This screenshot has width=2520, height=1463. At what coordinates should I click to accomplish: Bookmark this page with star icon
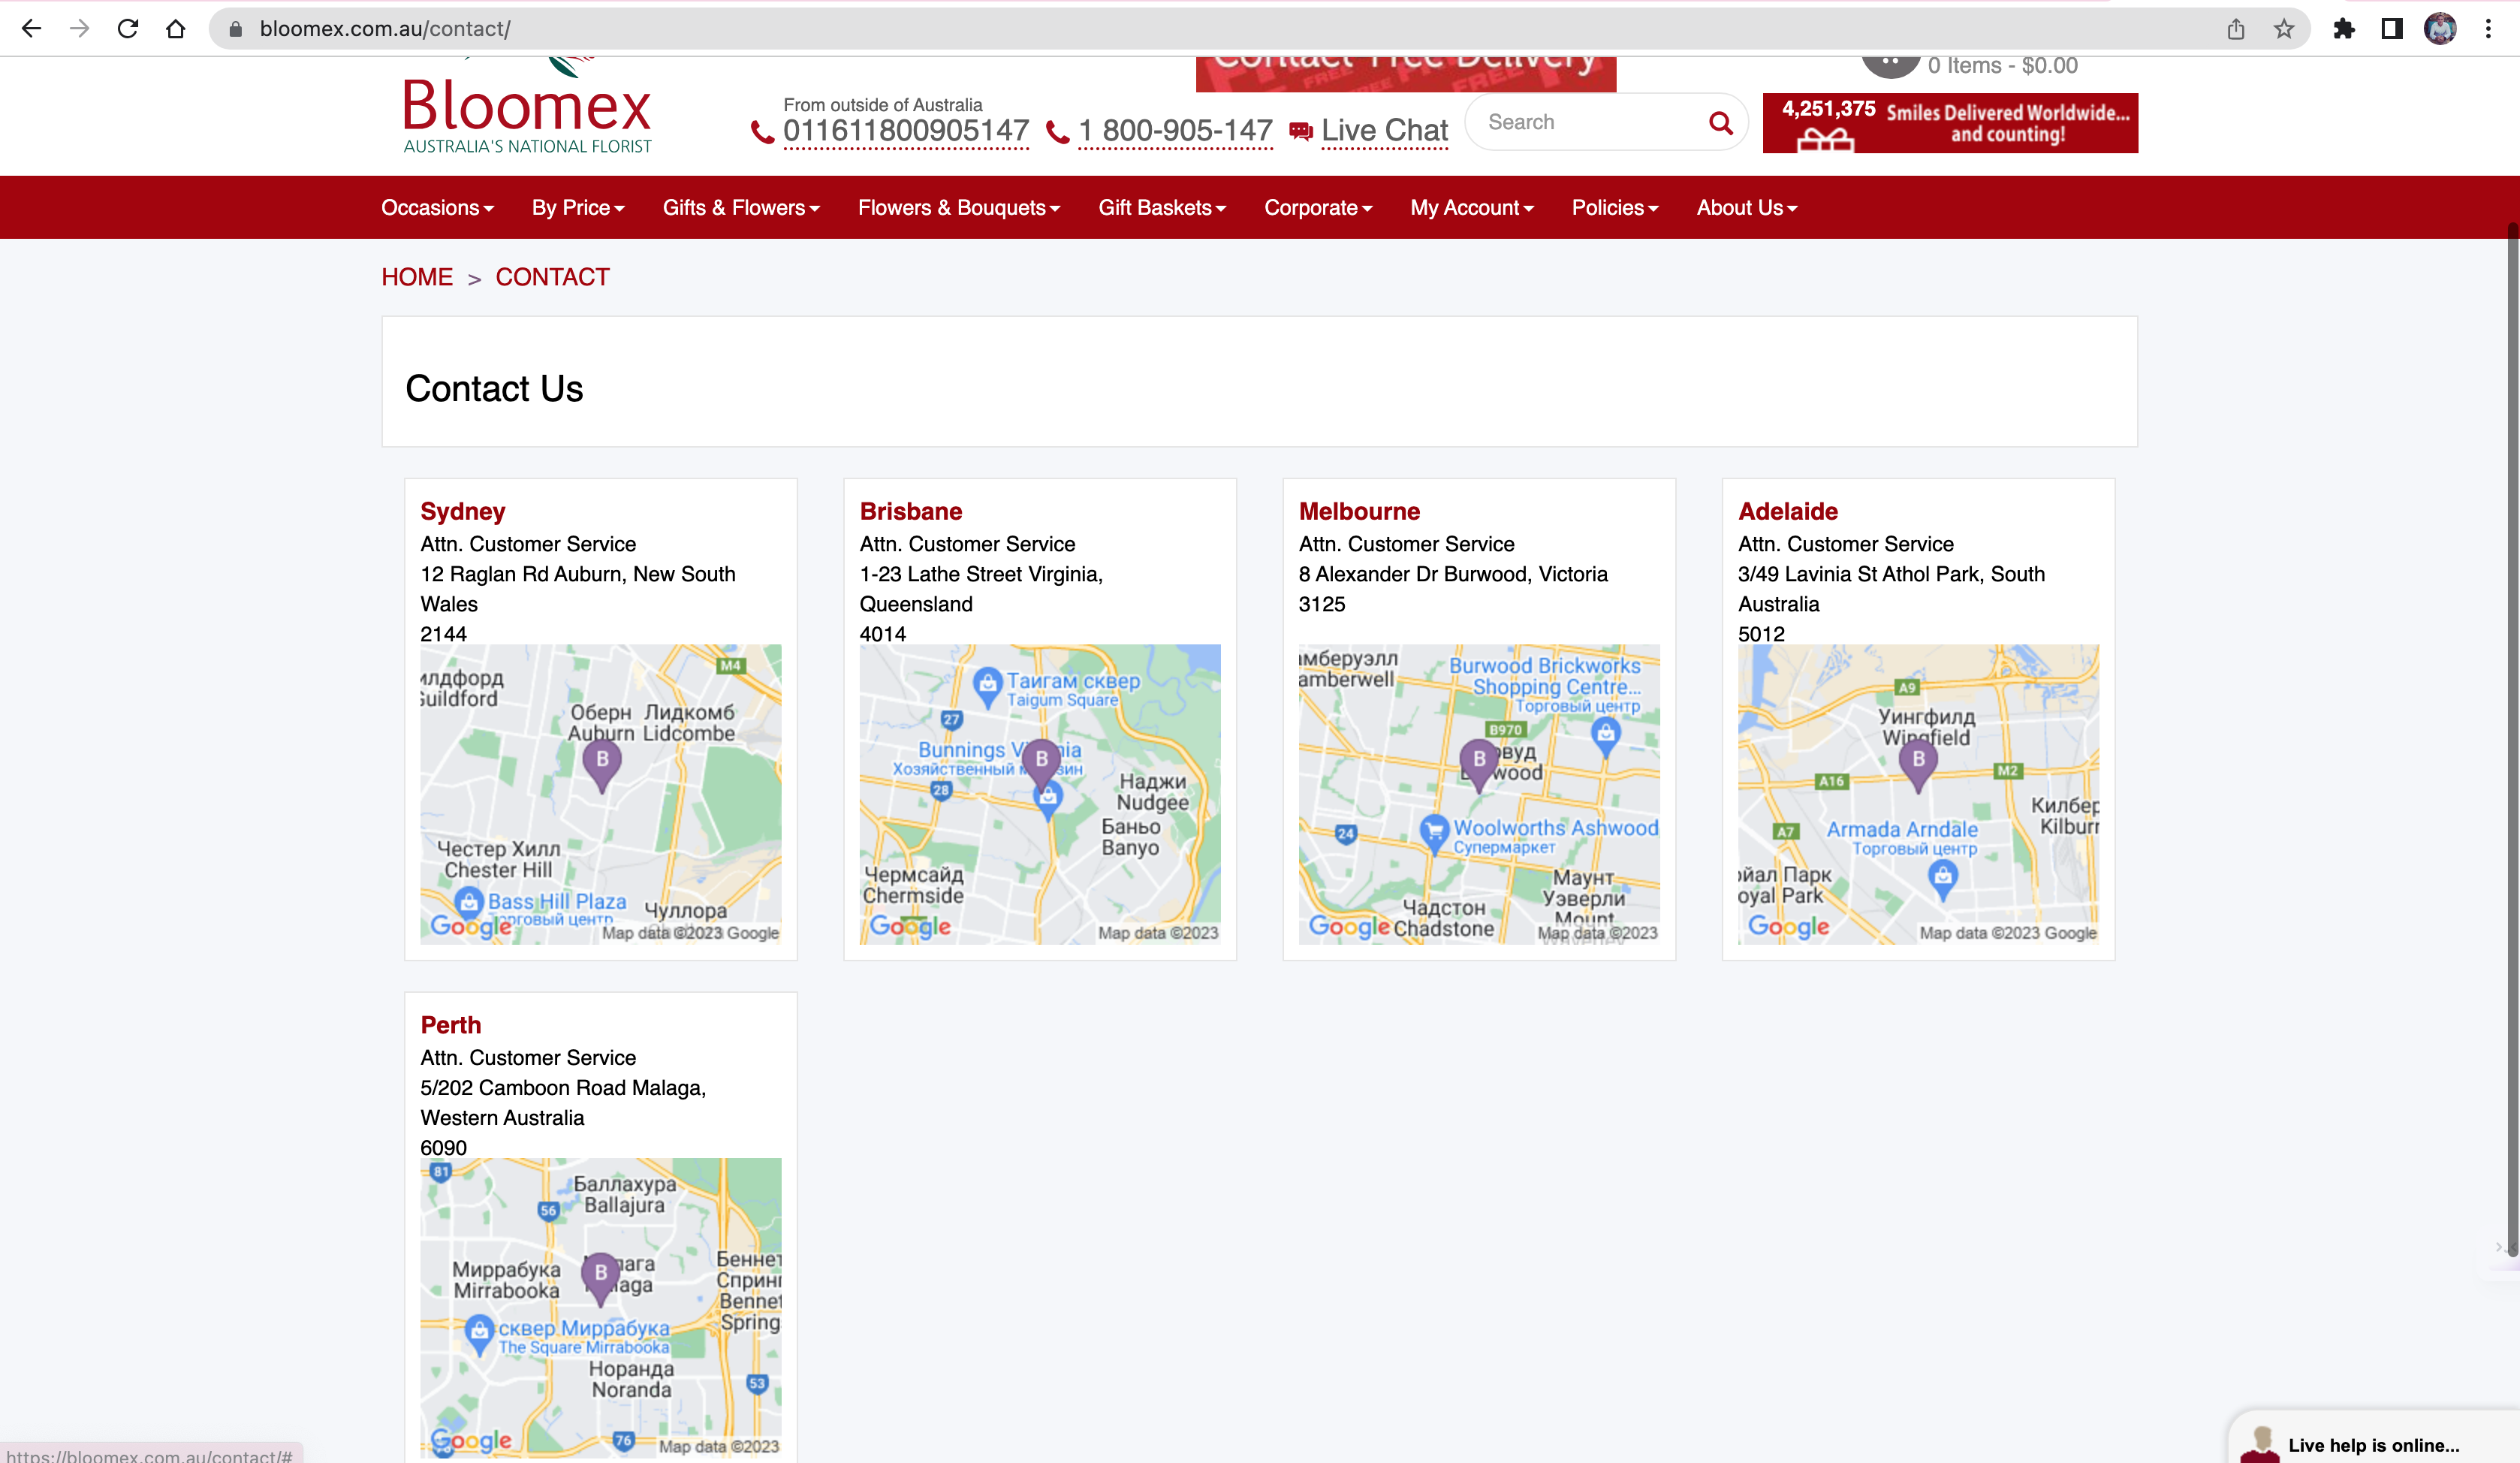[2284, 29]
